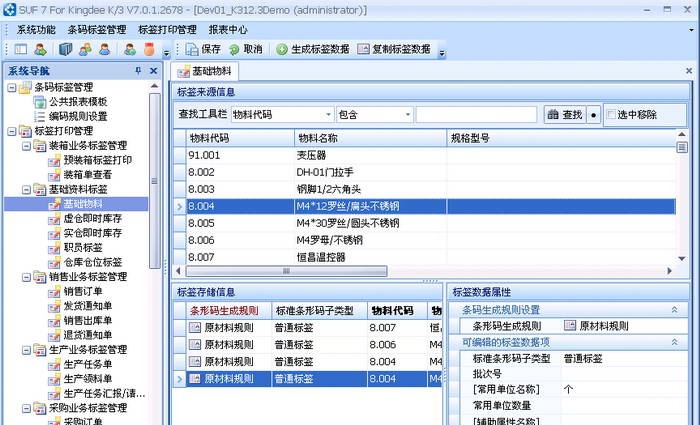
Task: Collapse the 生产业务标签管理 node
Action: (26, 350)
